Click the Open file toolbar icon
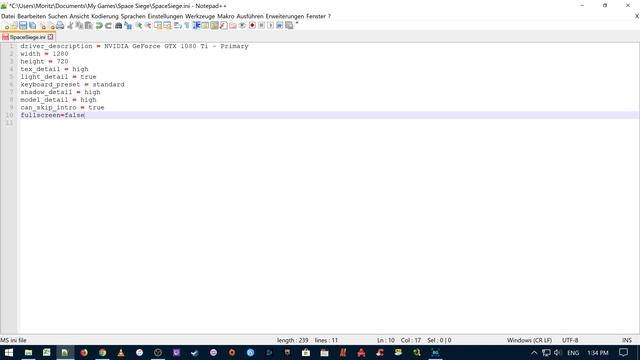 click(14, 26)
